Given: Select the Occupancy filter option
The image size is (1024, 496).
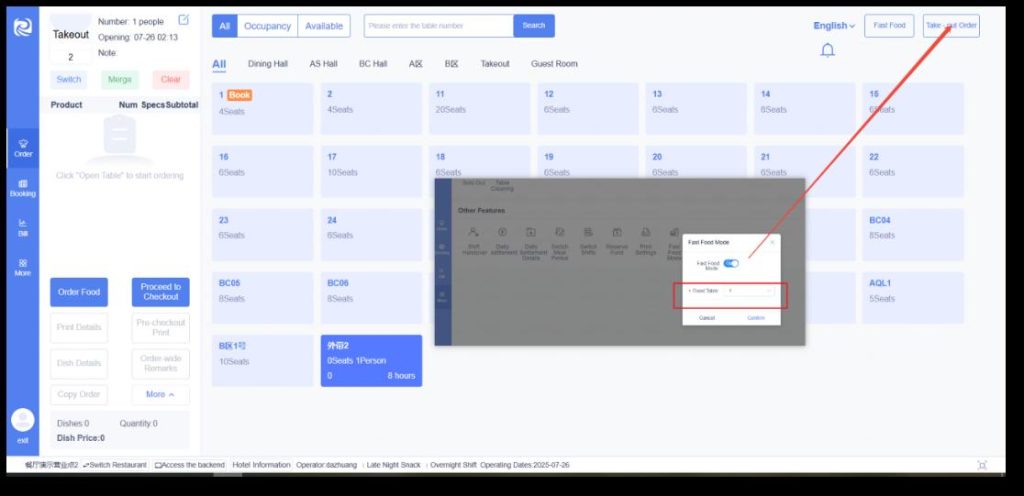Looking at the screenshot, I should pyautogui.click(x=267, y=26).
